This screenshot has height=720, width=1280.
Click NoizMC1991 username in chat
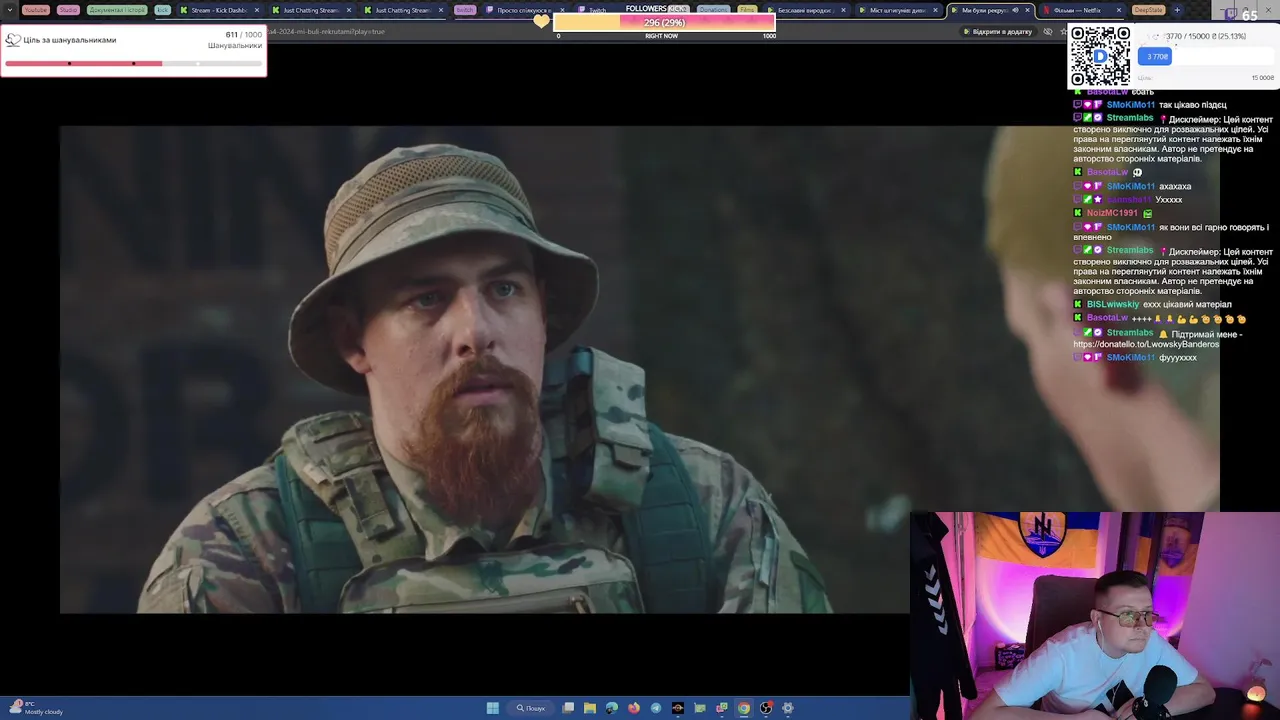coord(1112,213)
